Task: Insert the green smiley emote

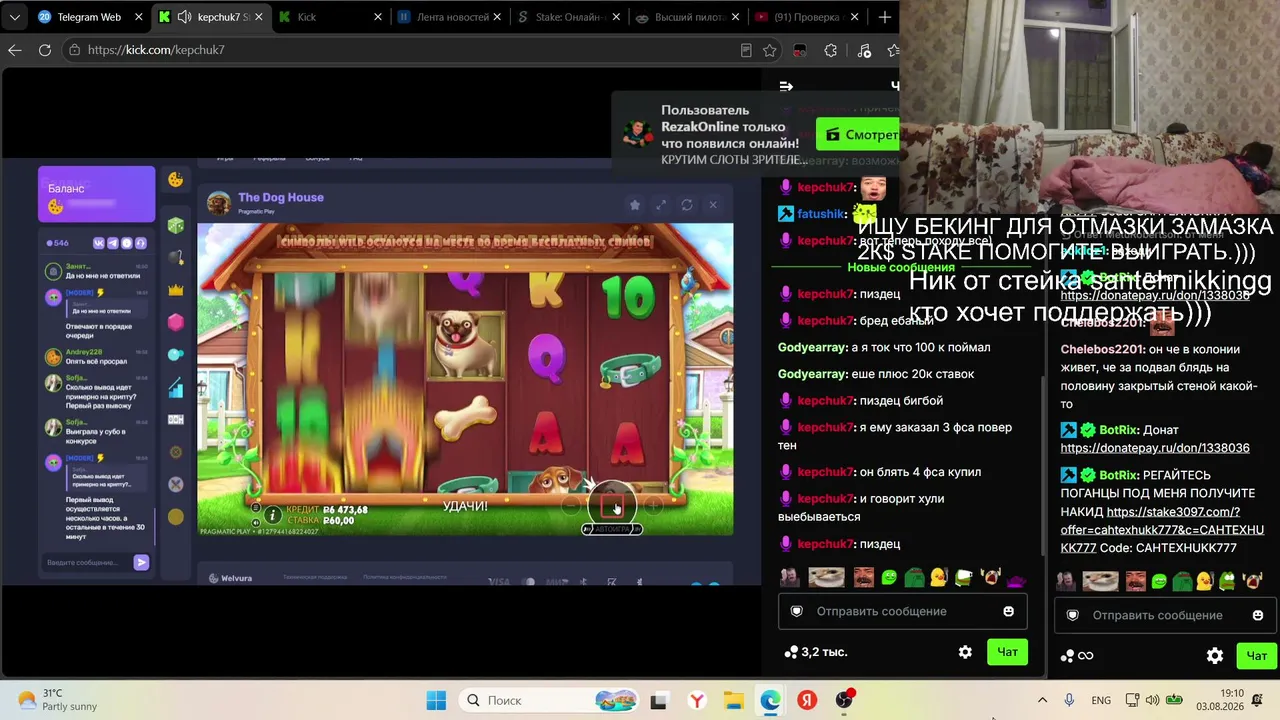Action: click(889, 578)
